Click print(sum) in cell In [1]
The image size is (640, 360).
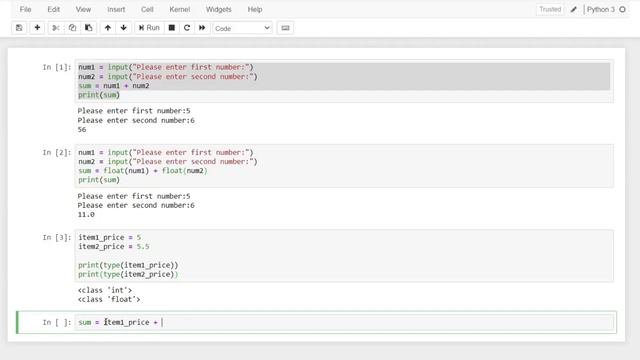click(x=99, y=95)
